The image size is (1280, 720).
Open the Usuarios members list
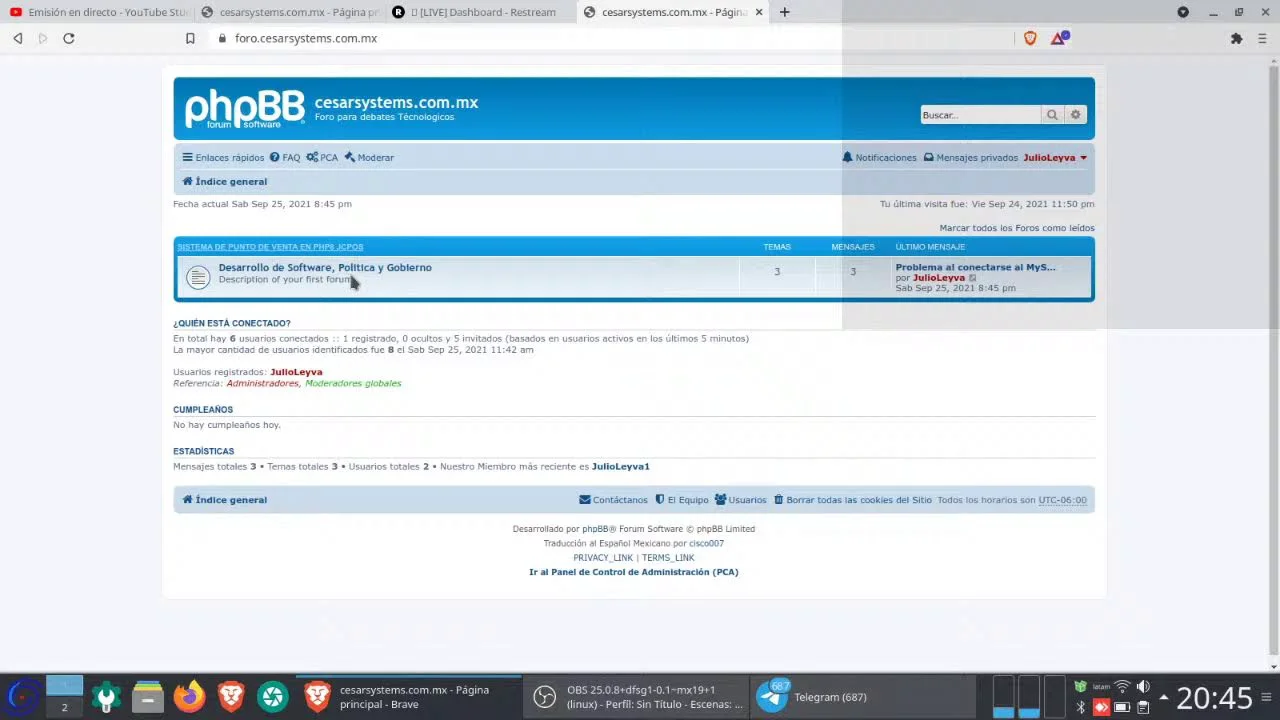[740, 500]
